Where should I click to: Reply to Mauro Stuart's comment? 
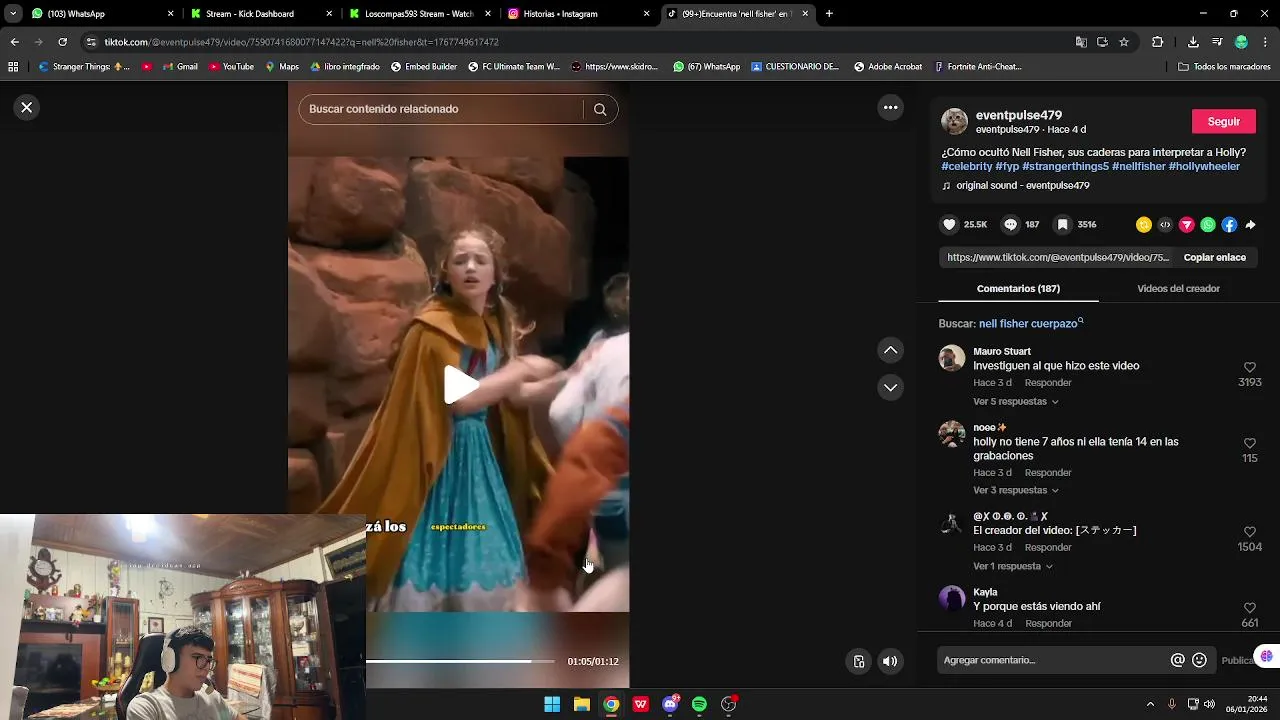click(x=1048, y=383)
